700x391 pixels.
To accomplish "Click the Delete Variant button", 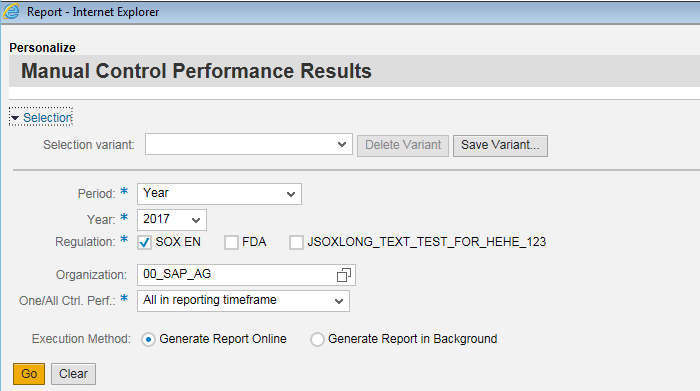I will pyautogui.click(x=403, y=146).
